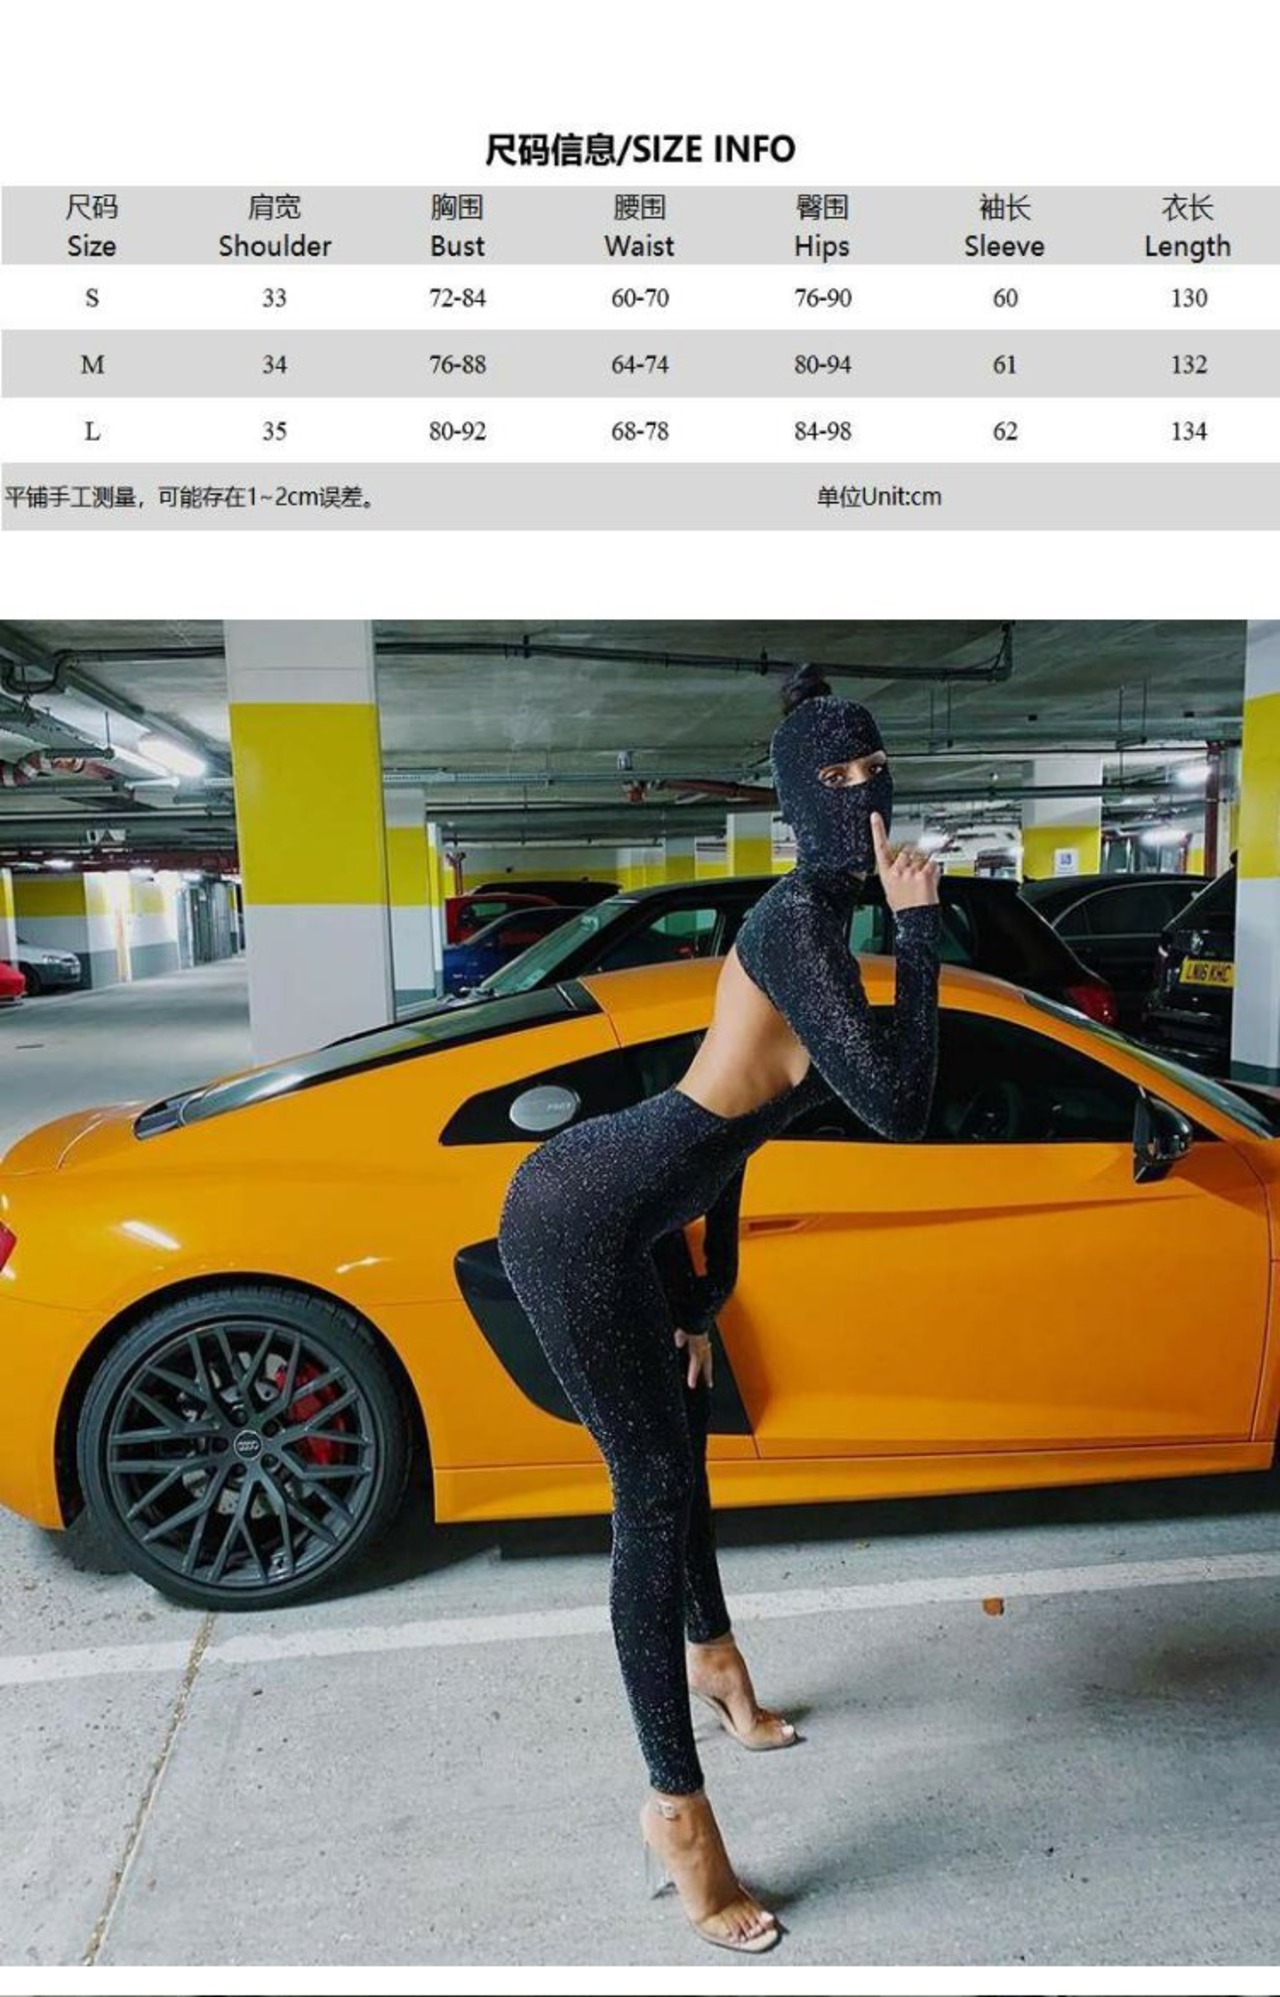Image resolution: width=1280 pixels, height=1997 pixels.
Task: Click the Sleeve column header
Action: (x=1004, y=226)
